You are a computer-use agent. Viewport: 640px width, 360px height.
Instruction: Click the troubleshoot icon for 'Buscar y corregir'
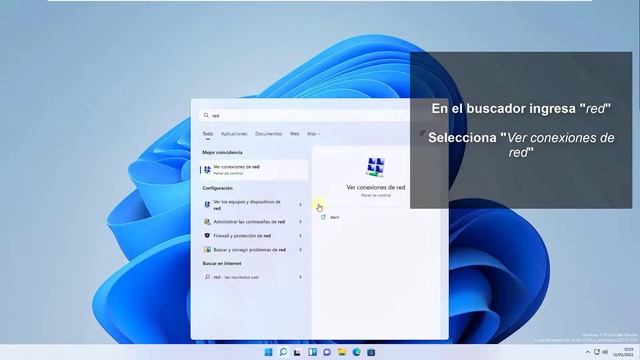207,250
